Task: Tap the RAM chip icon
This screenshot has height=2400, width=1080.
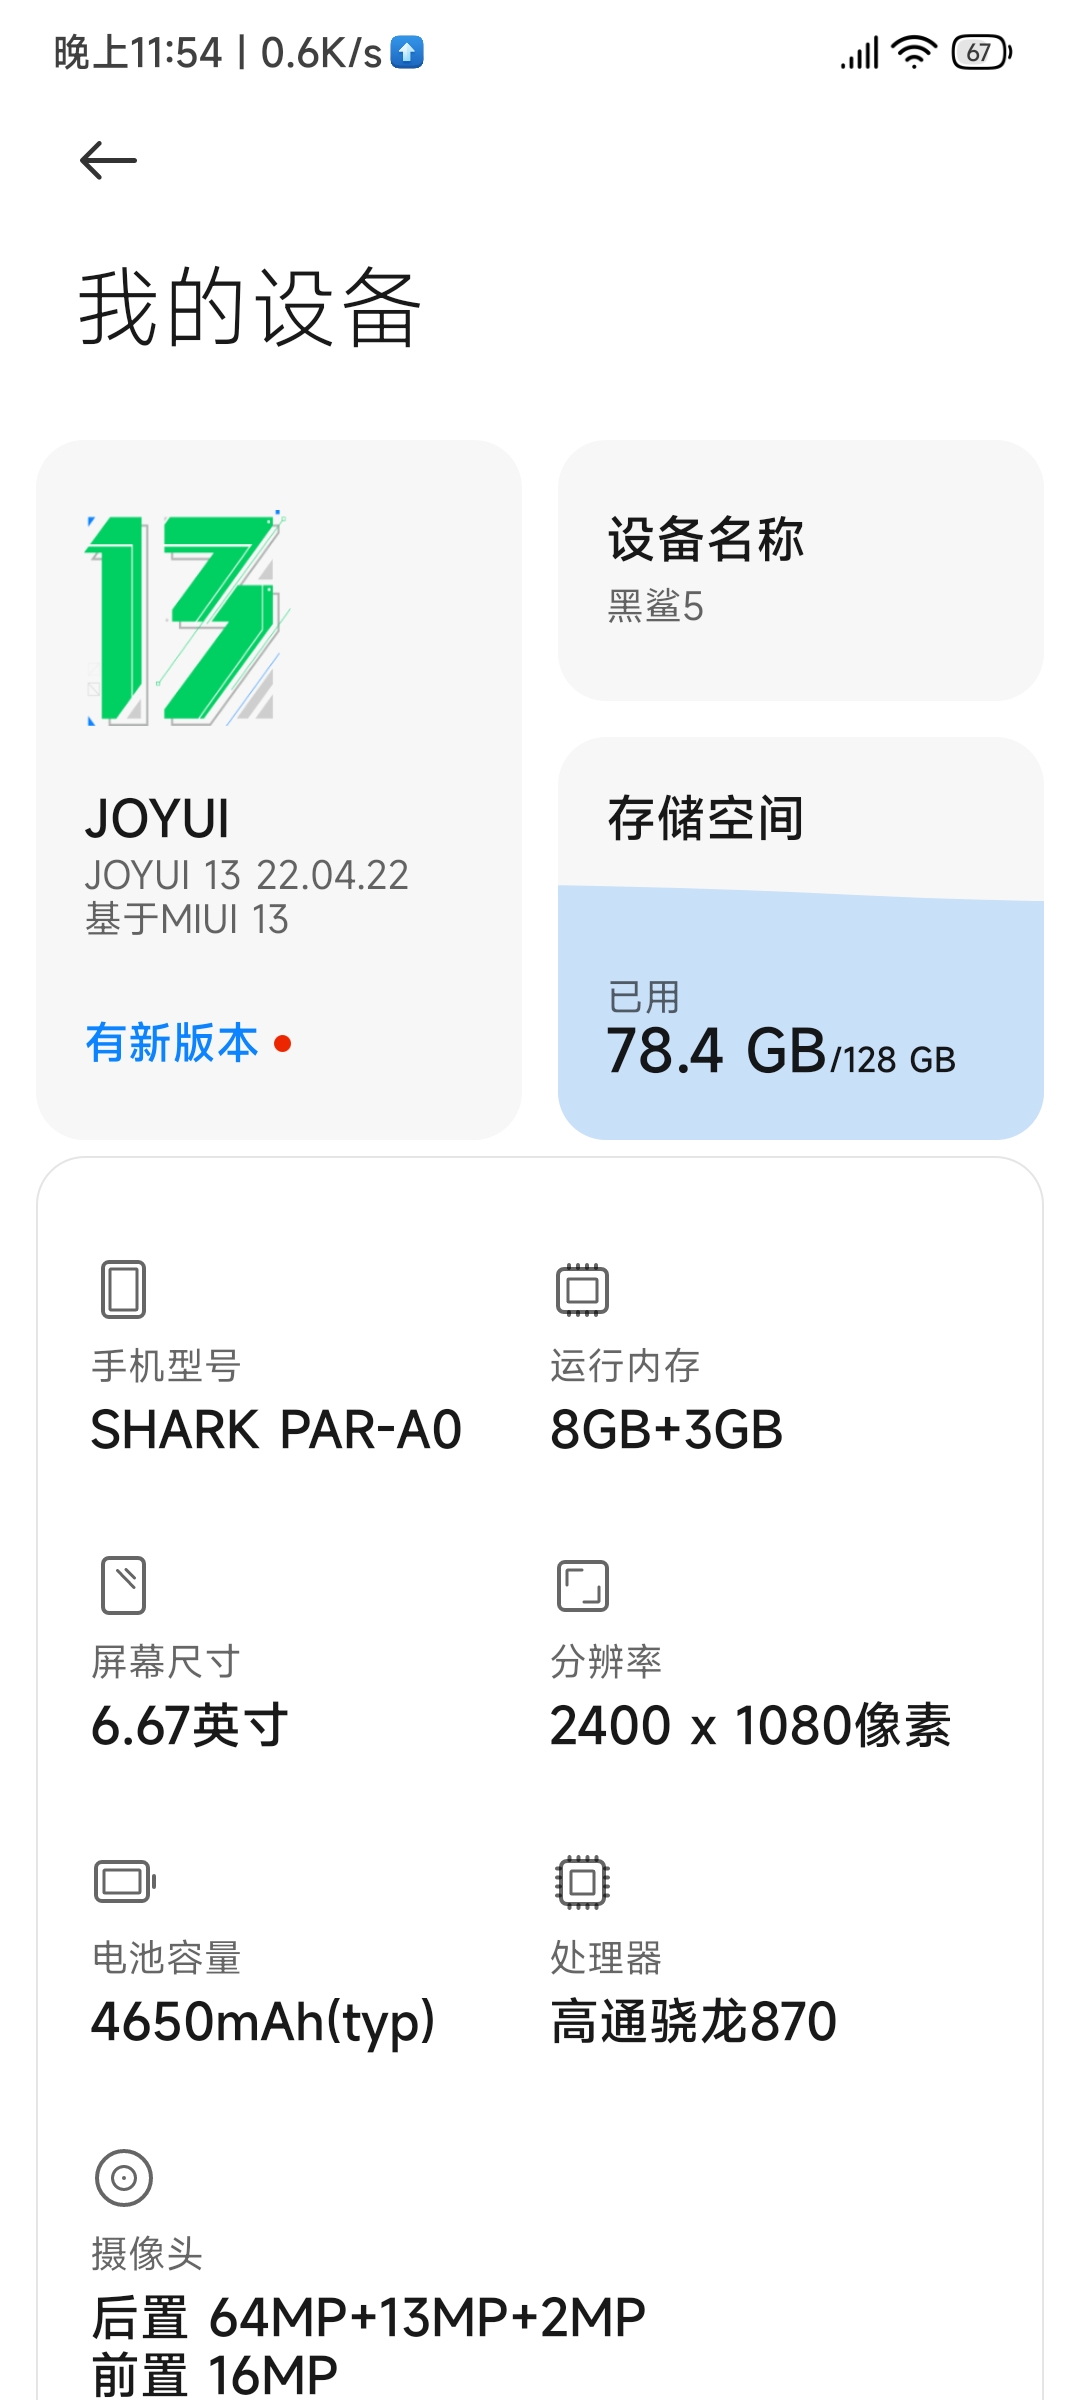Action: pos(583,1289)
